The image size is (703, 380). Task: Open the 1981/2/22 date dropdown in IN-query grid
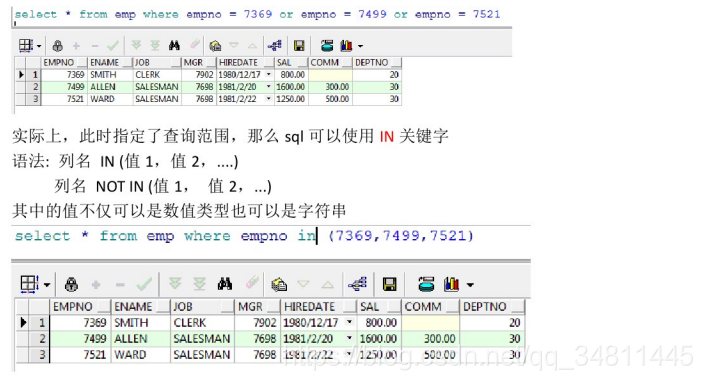pos(349,354)
